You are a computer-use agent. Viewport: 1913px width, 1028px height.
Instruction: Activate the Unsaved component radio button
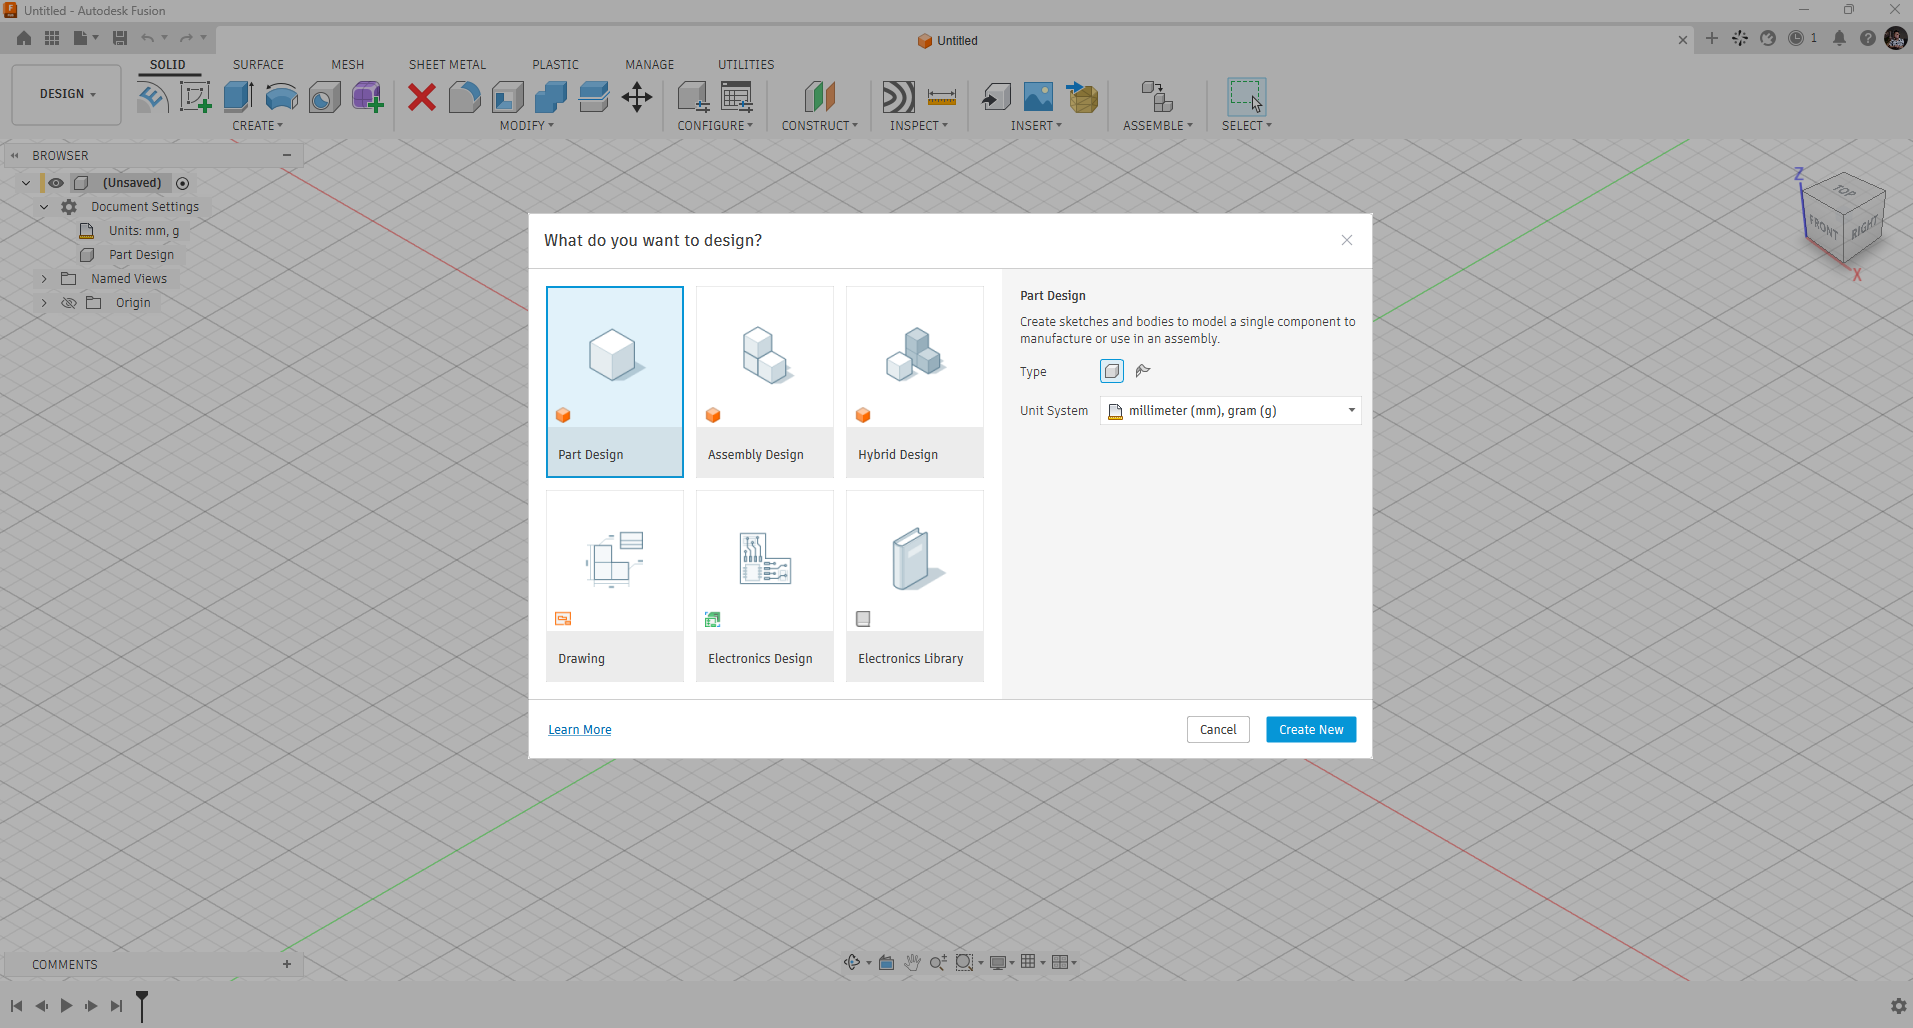coord(182,183)
